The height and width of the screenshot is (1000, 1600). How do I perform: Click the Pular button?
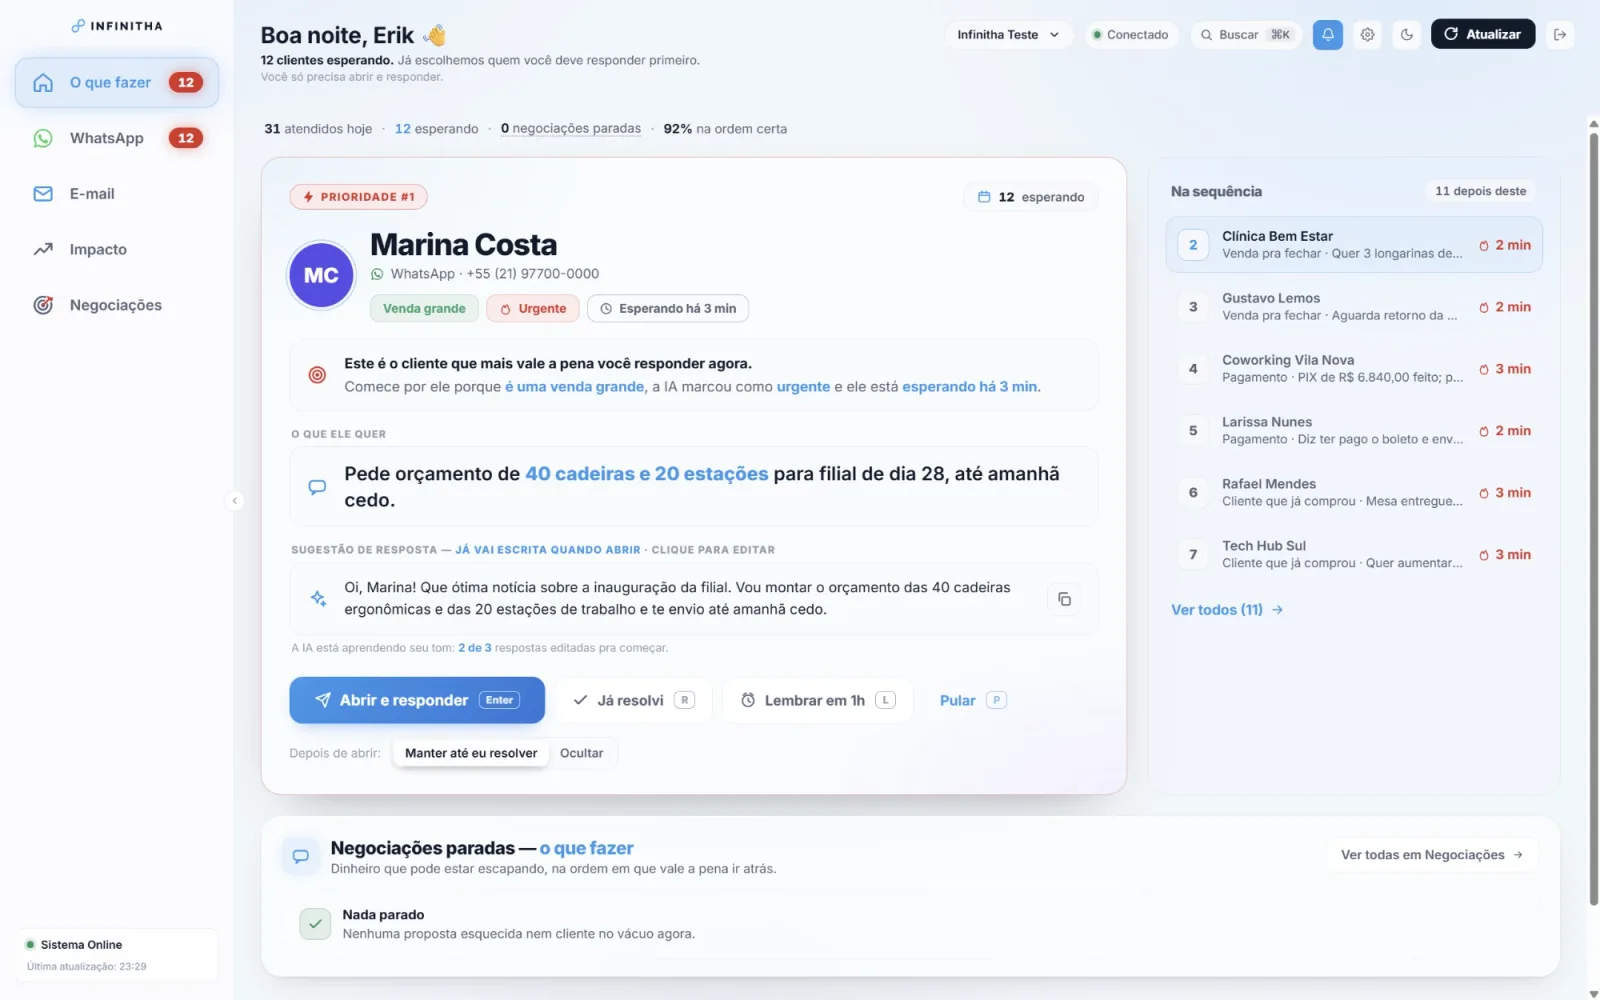click(972, 700)
